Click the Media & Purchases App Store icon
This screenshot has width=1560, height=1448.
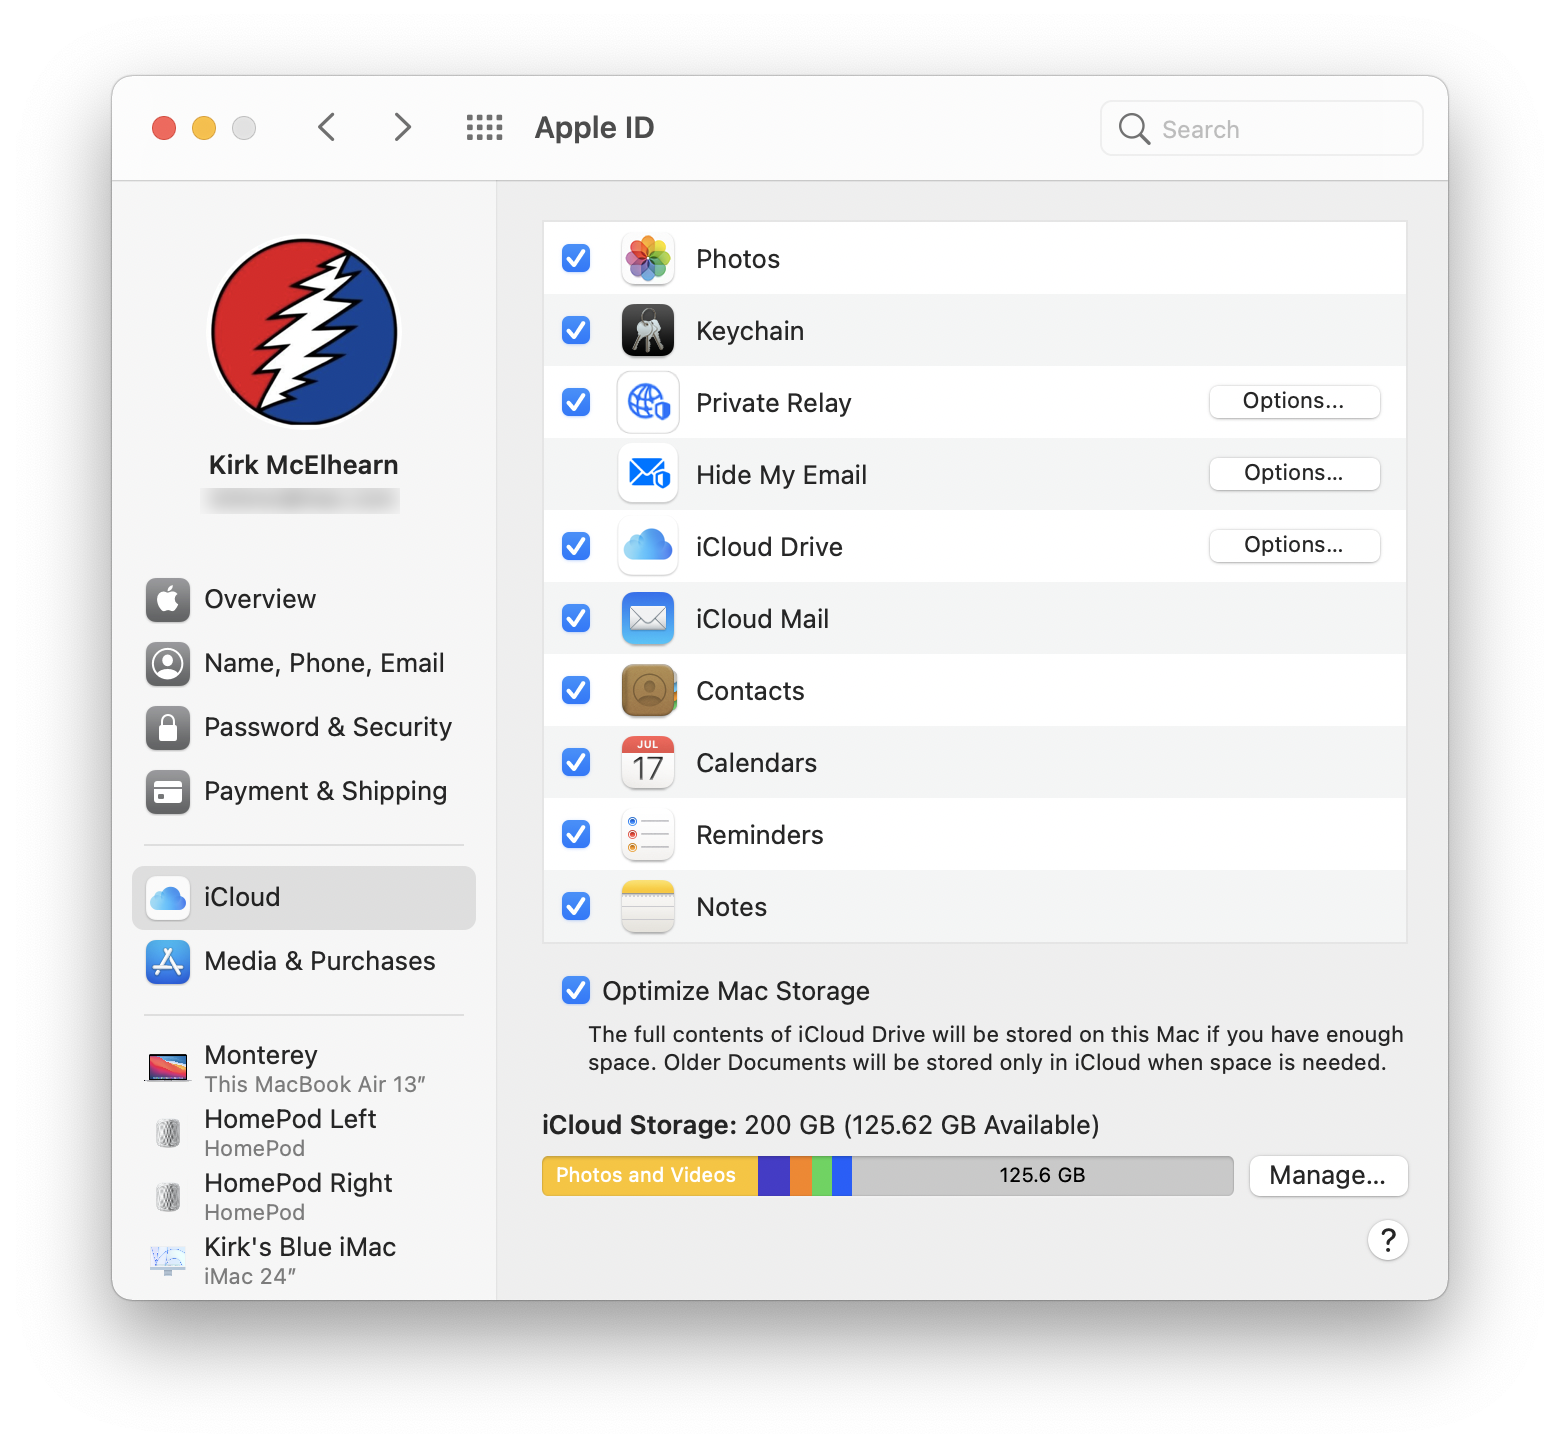click(168, 962)
